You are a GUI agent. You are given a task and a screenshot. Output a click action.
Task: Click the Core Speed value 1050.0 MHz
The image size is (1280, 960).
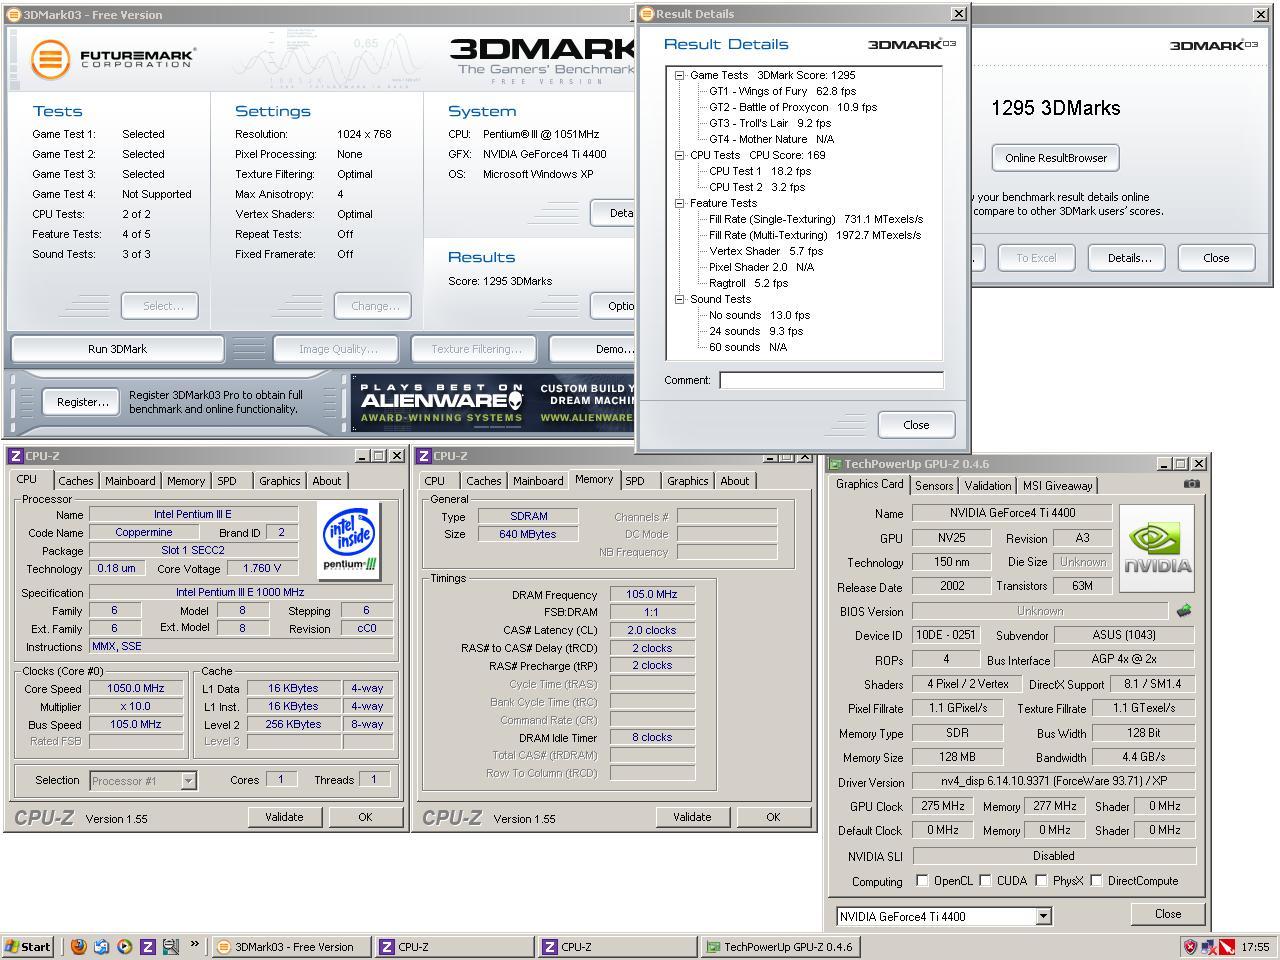tap(136, 688)
